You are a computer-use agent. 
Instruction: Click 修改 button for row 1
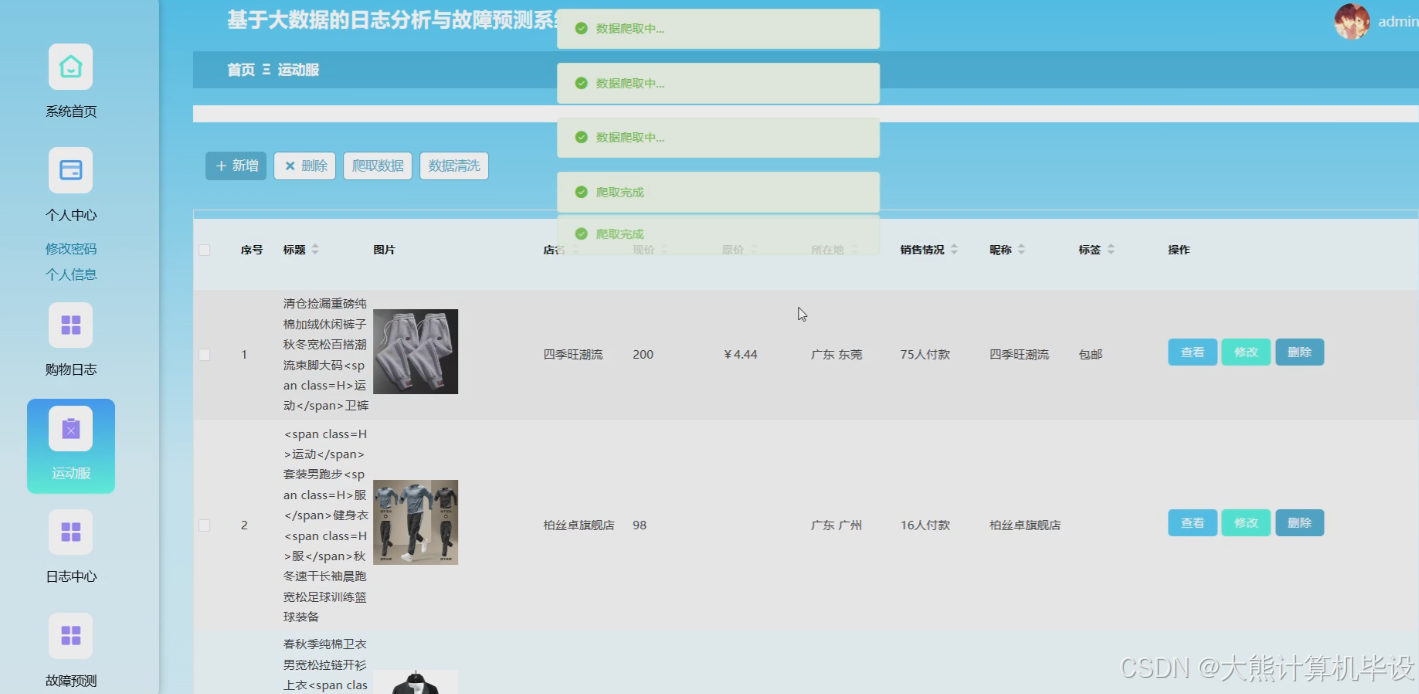tap(1246, 352)
